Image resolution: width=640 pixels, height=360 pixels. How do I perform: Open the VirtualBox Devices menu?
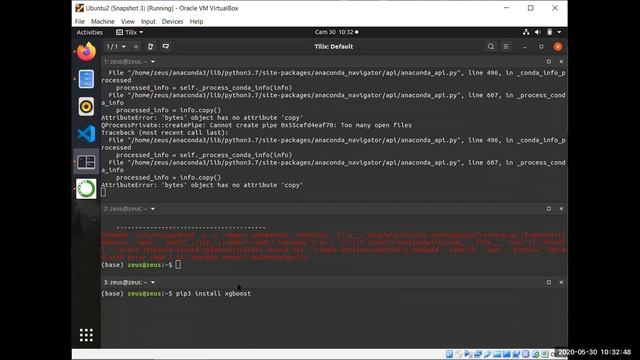tap(173, 22)
